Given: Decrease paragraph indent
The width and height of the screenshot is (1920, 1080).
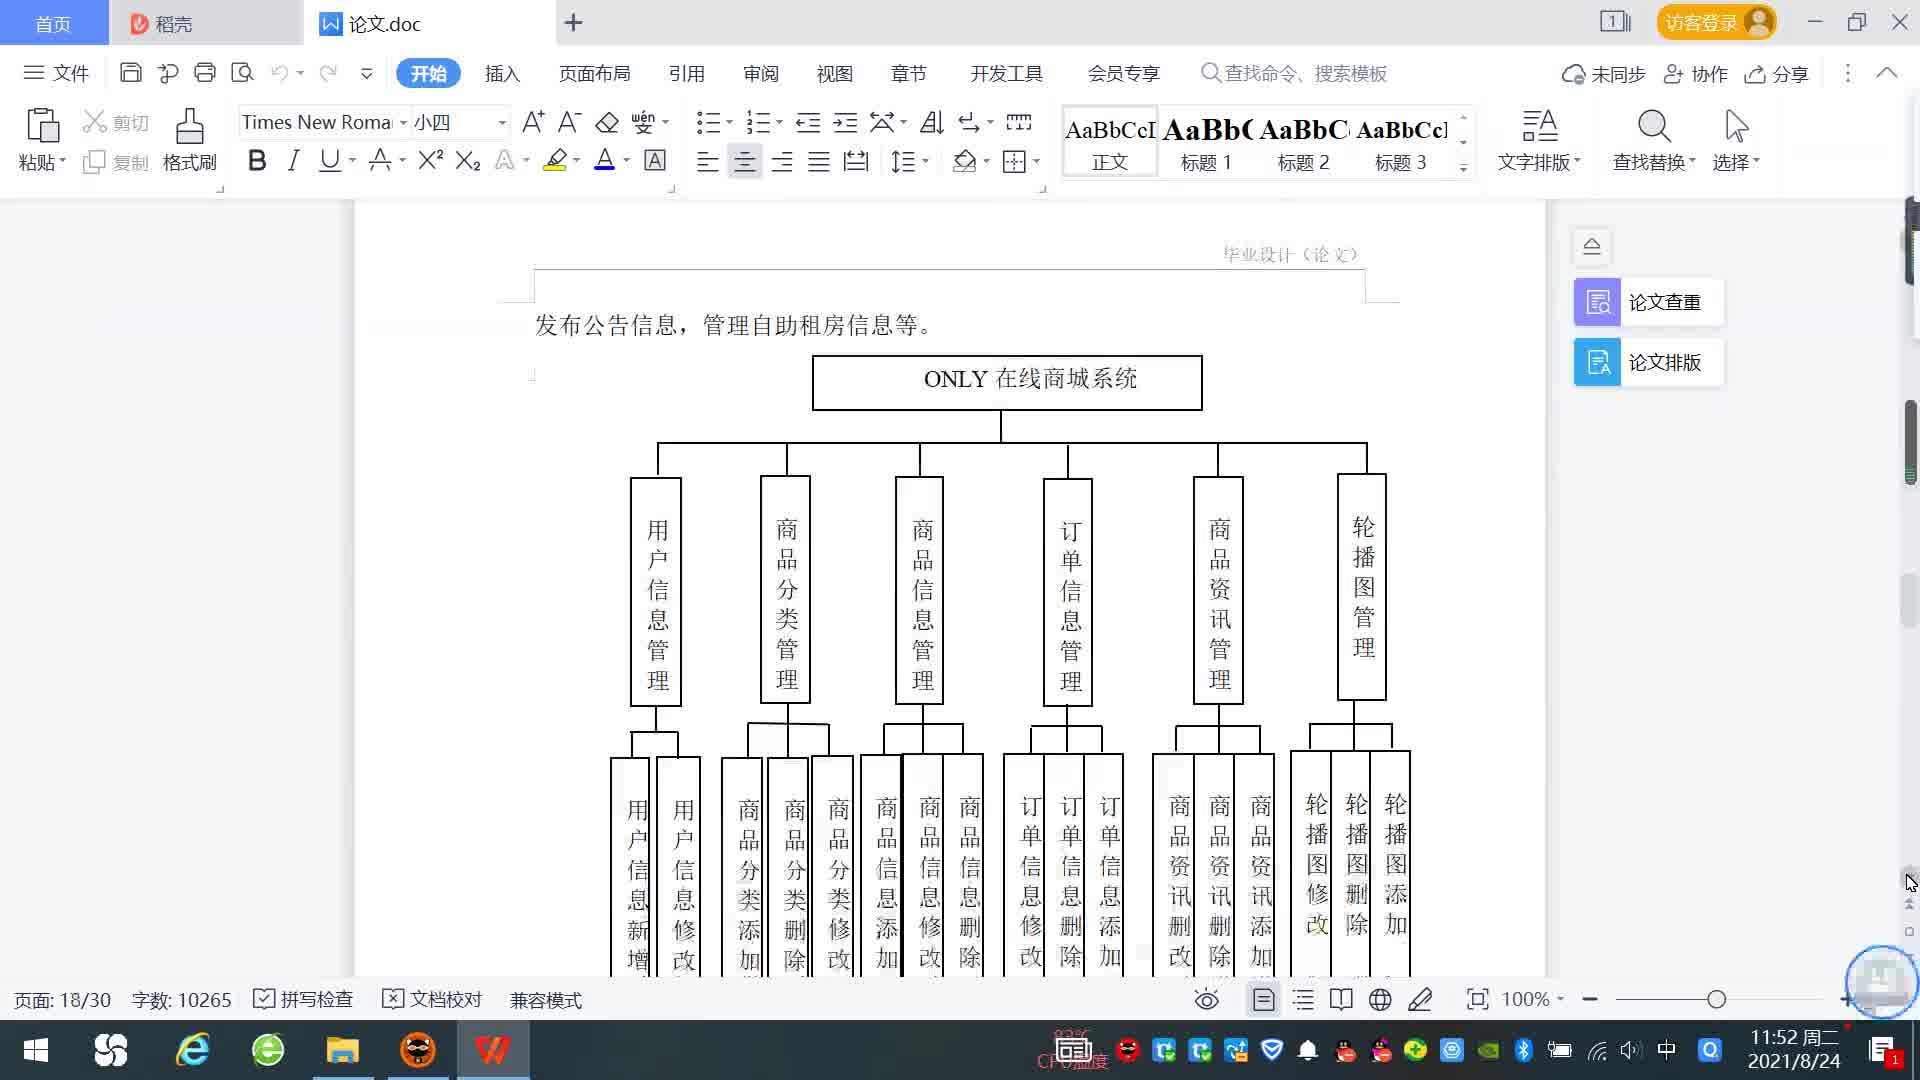Looking at the screenshot, I should tap(808, 122).
